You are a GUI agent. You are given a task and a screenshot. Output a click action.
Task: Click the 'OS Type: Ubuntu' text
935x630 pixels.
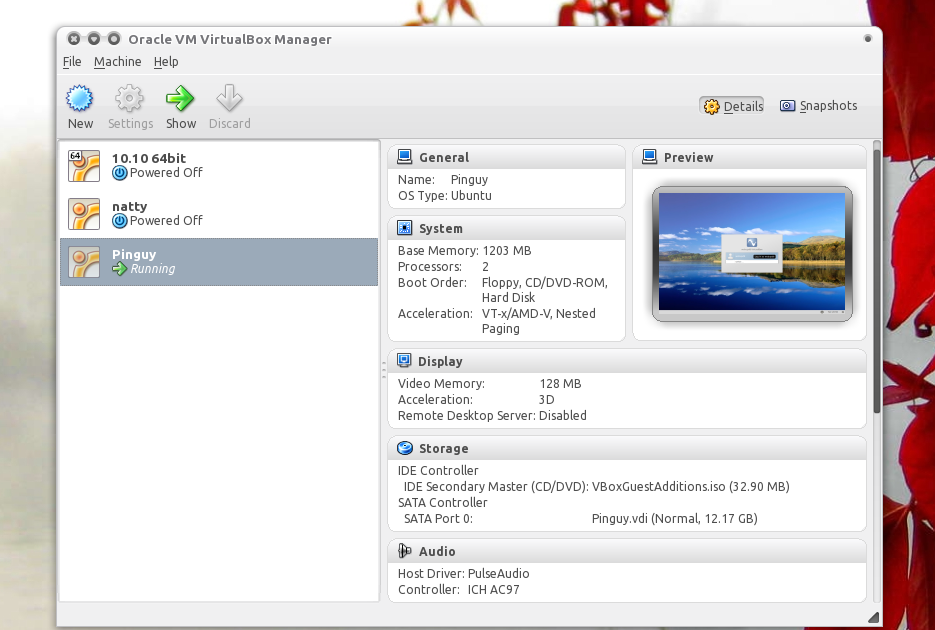[x=445, y=195]
